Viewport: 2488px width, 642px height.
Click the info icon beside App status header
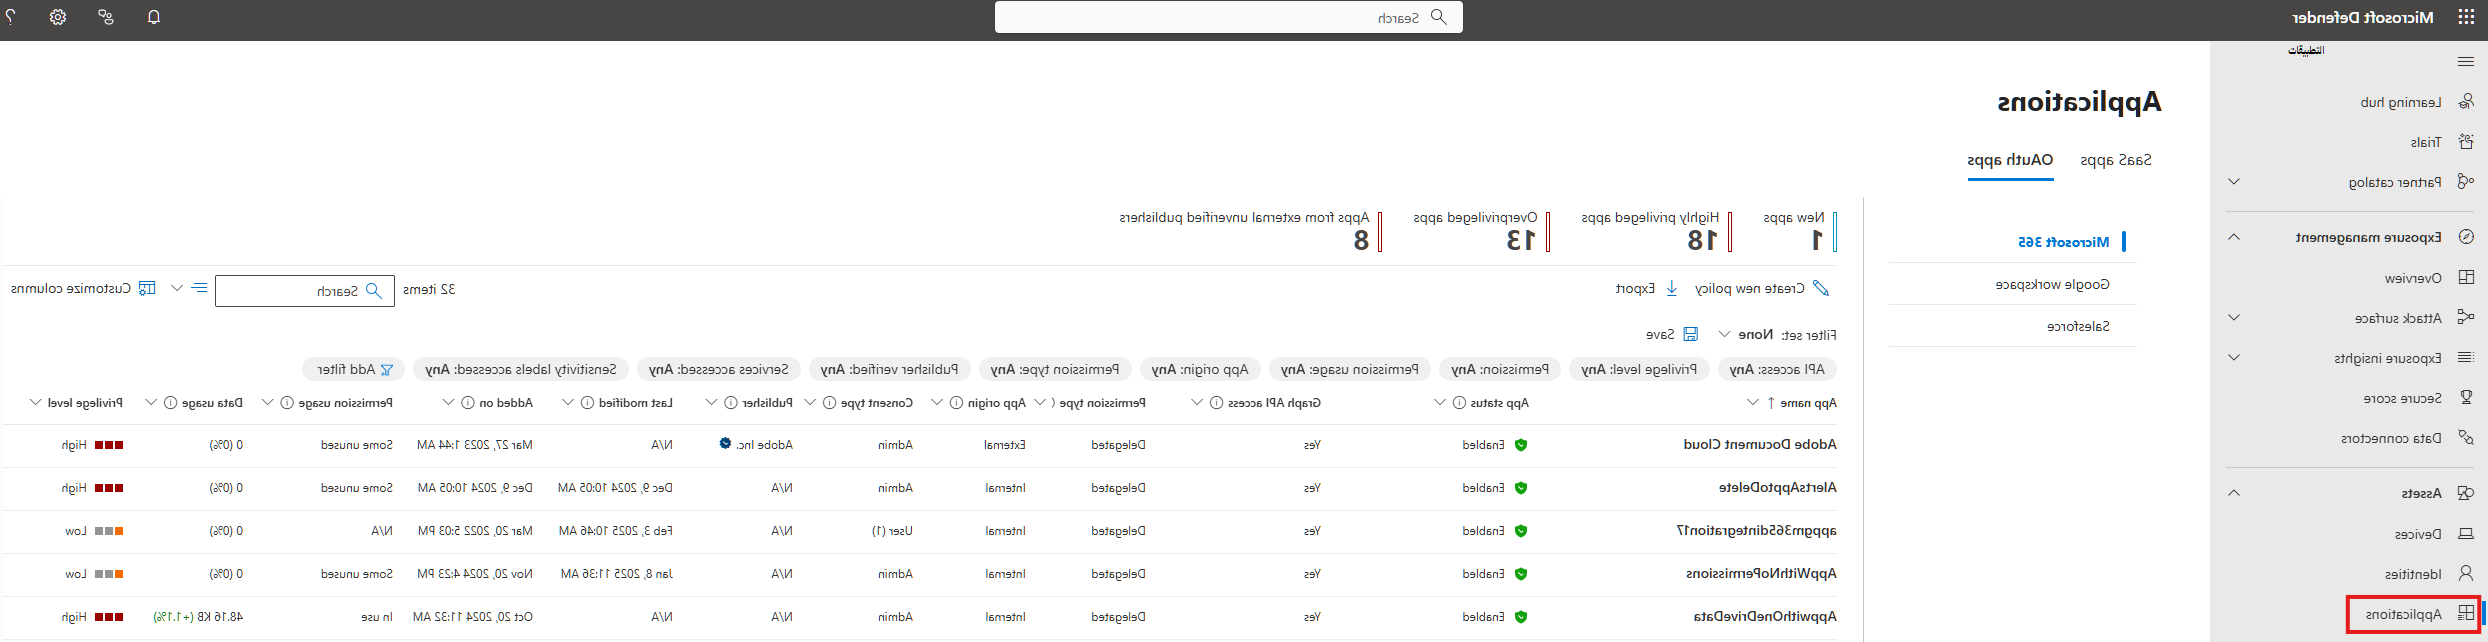coord(1460,403)
